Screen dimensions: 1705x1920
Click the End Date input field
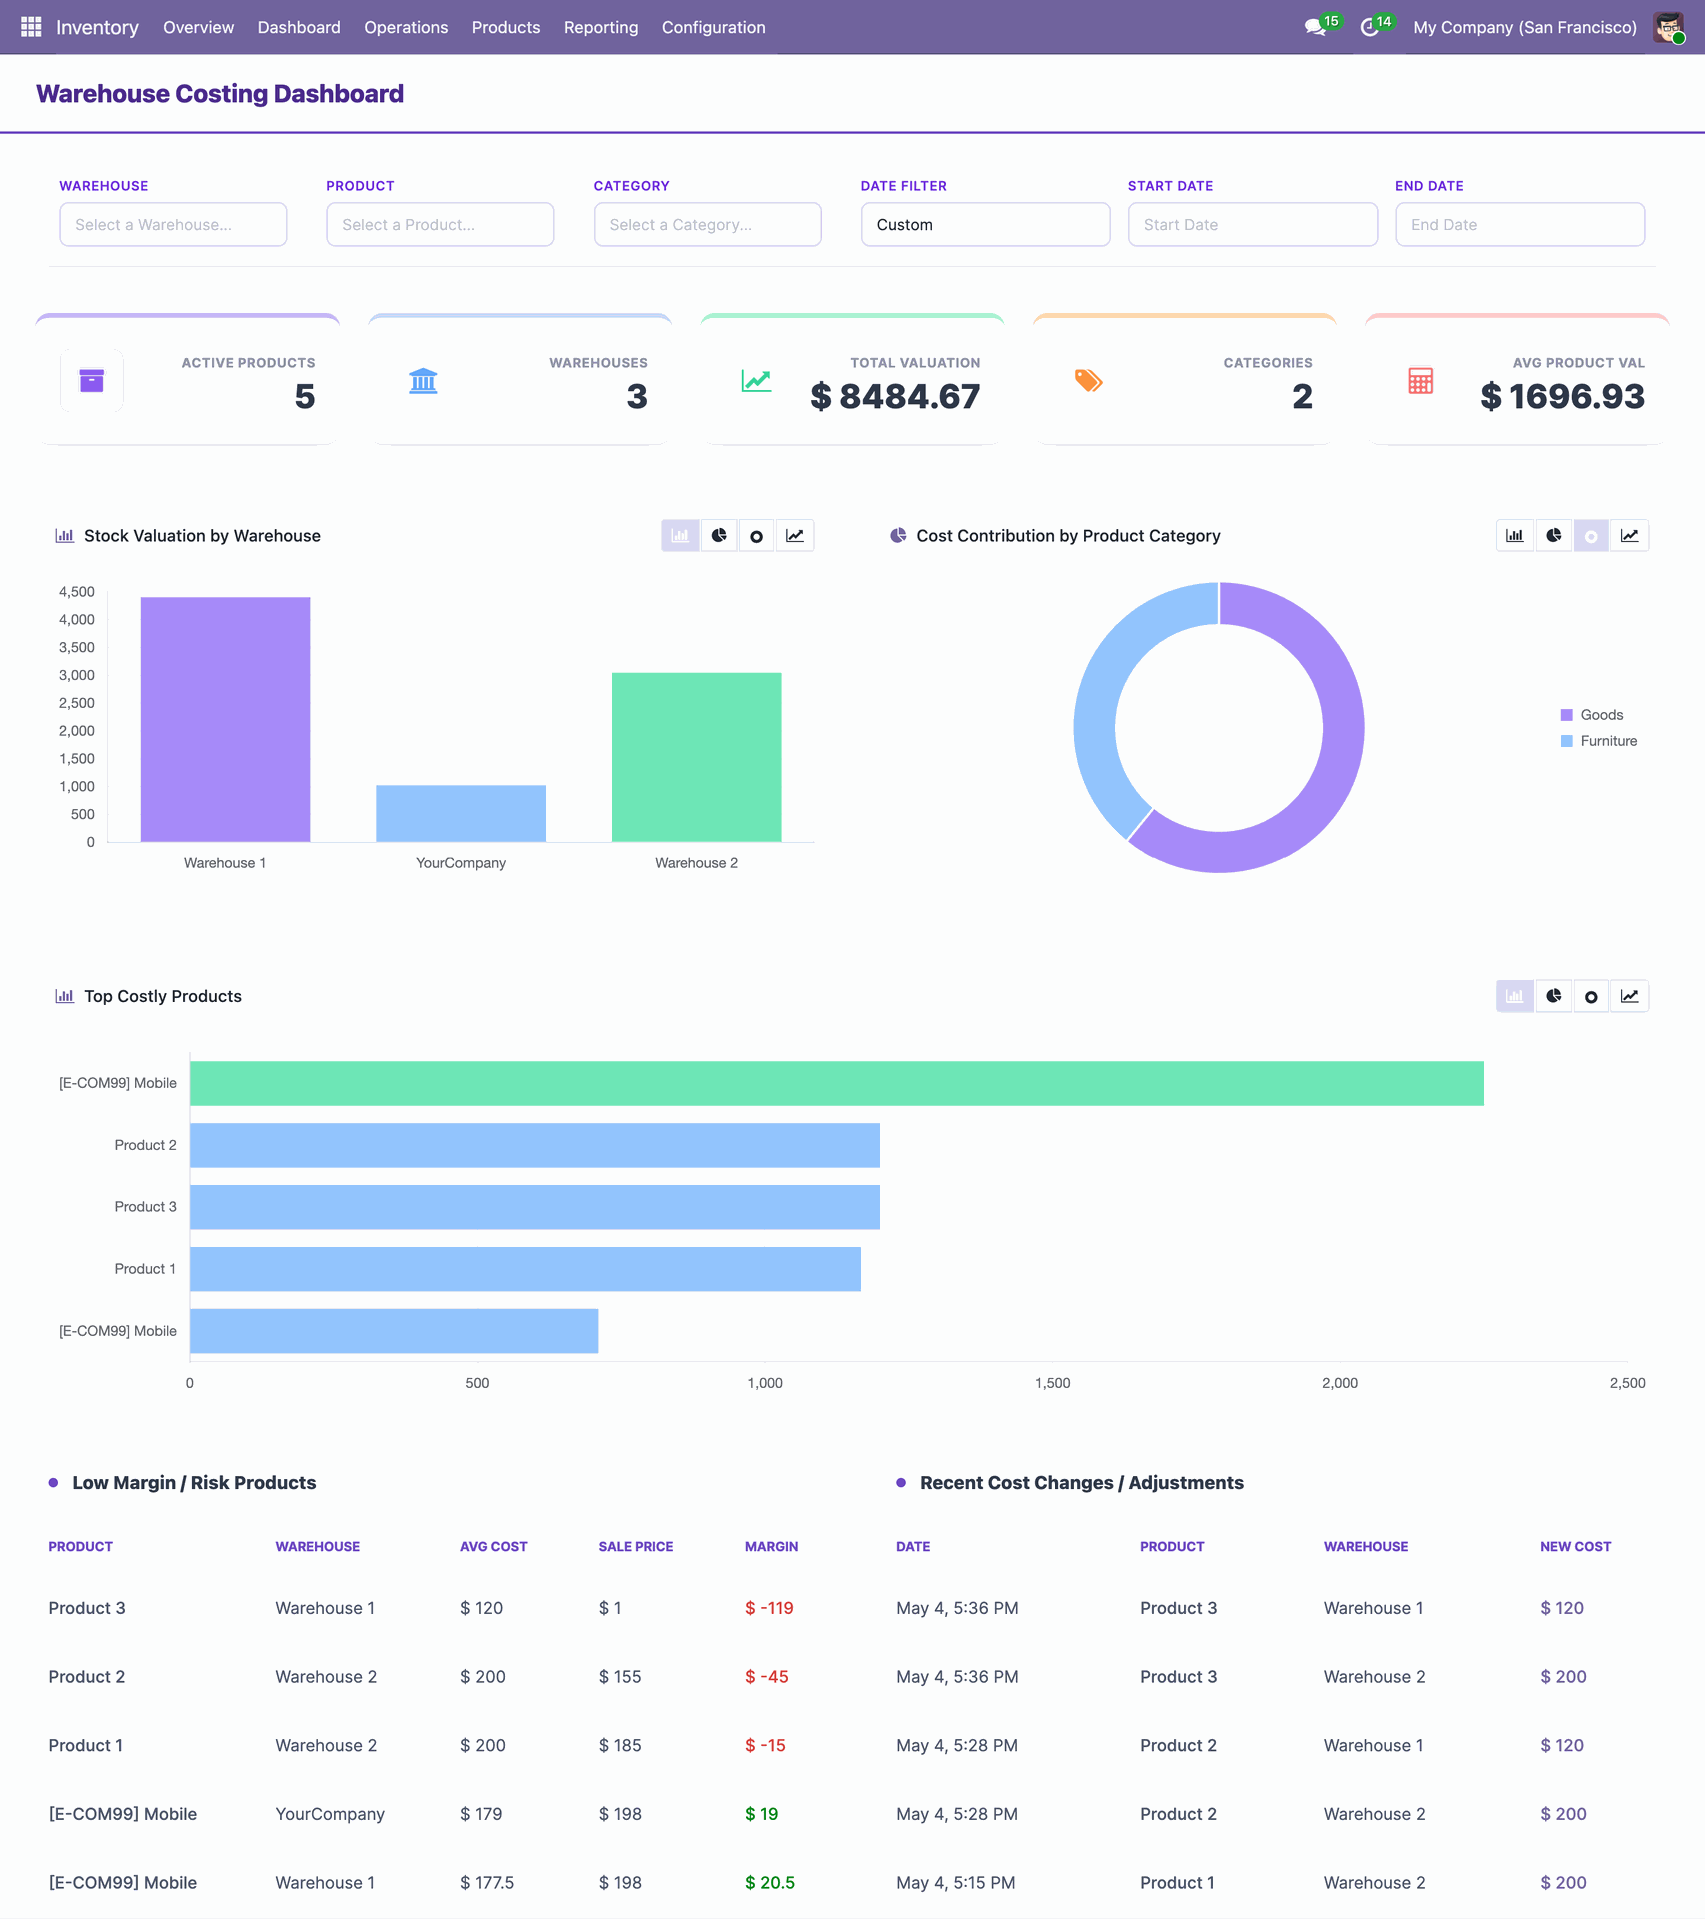point(1520,225)
